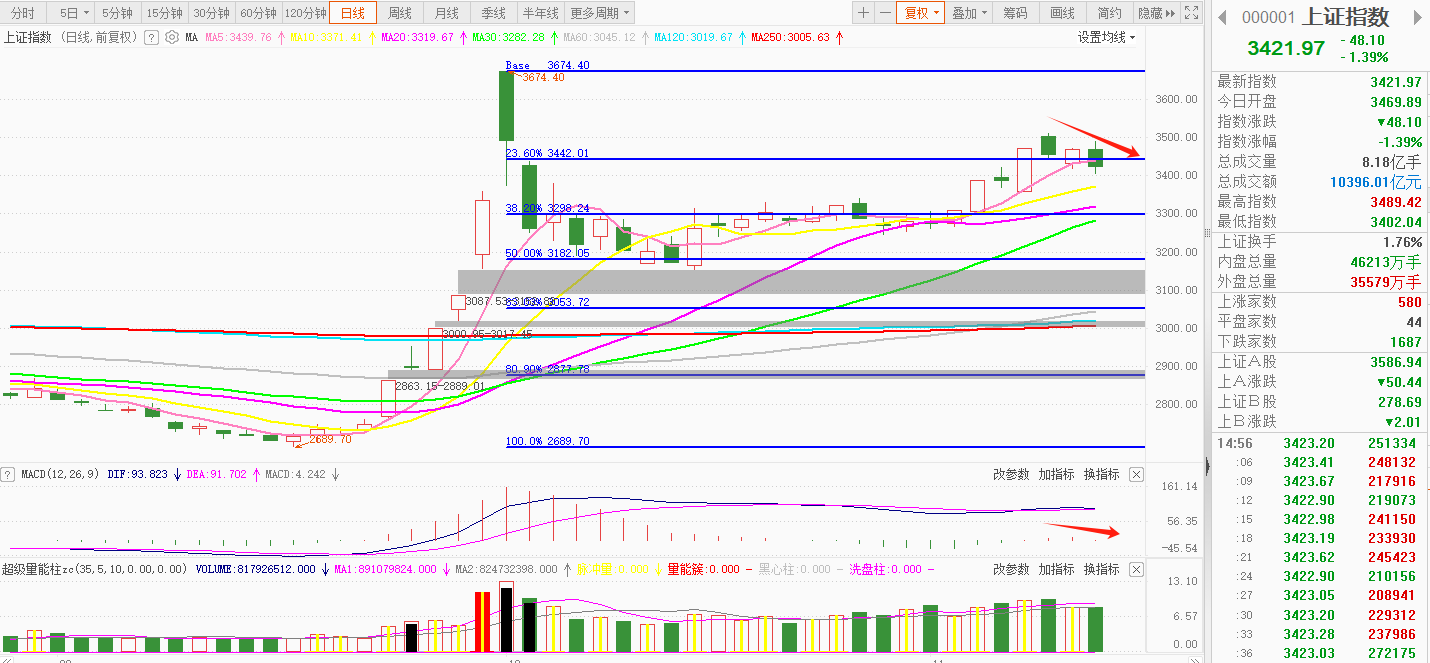Close the MACD indicator panel
Image resolution: width=1430 pixels, height=663 pixels.
(1136, 475)
